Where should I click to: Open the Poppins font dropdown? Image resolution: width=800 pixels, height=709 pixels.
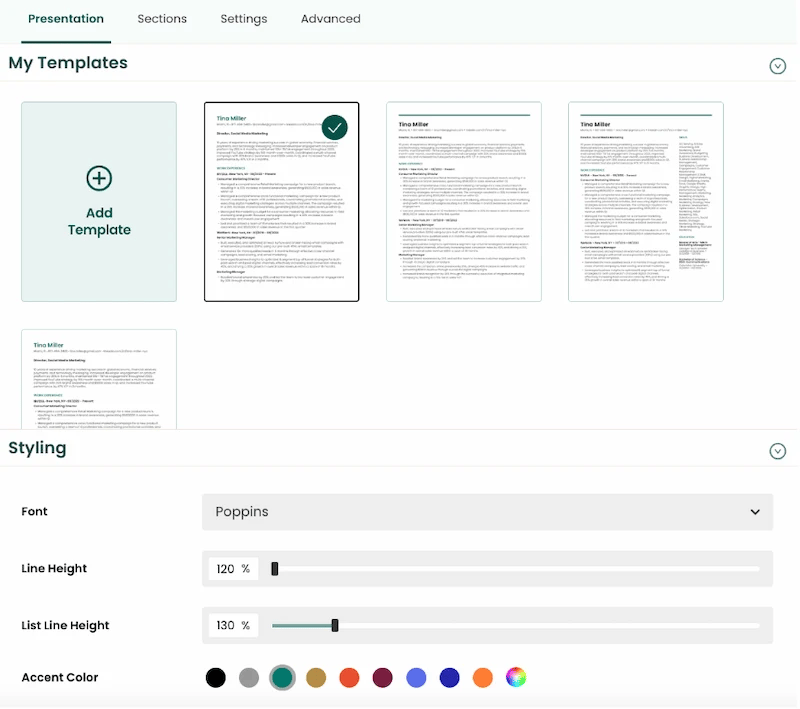point(487,512)
